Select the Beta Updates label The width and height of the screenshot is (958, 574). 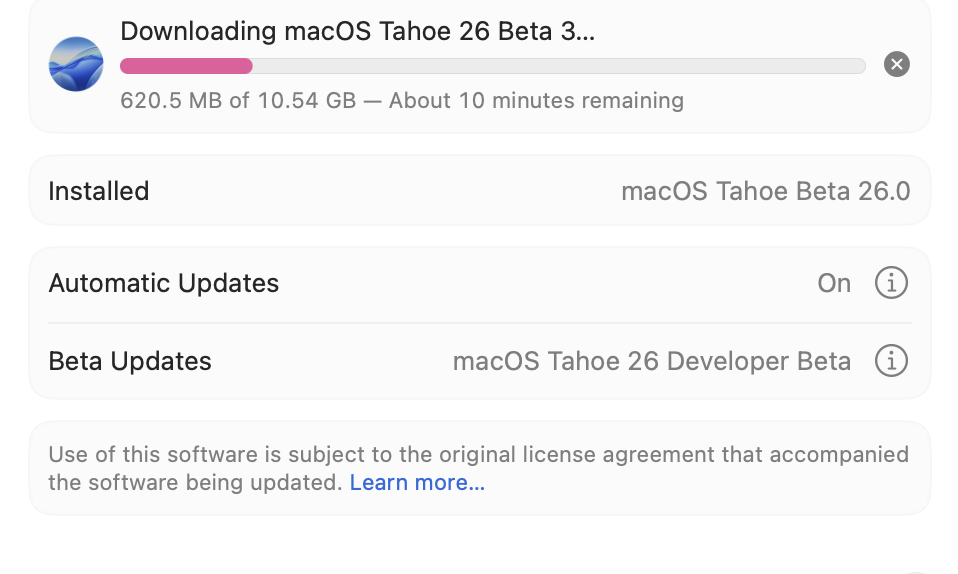coord(130,361)
